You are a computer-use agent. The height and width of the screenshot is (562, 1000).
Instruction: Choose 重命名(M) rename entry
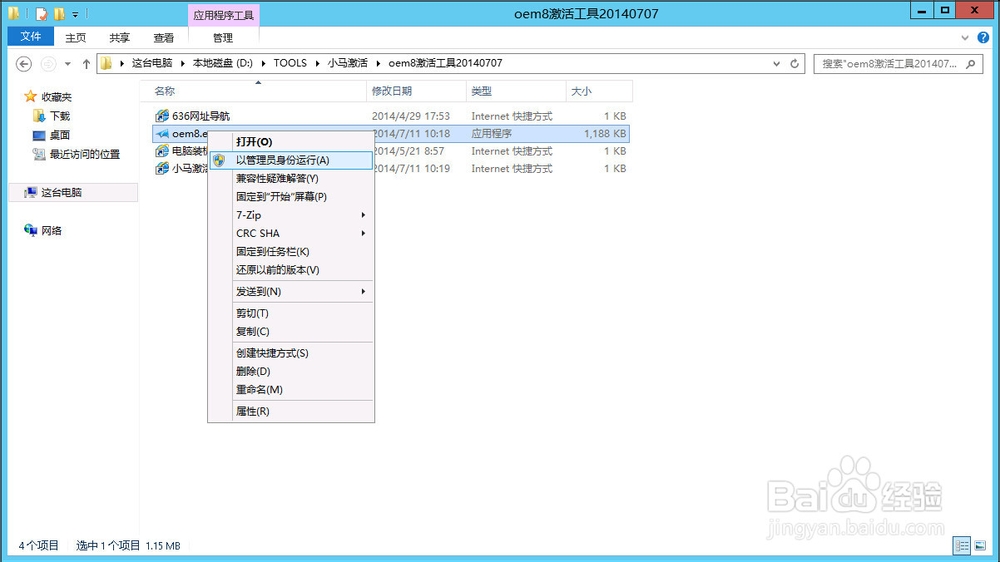click(x=291, y=389)
